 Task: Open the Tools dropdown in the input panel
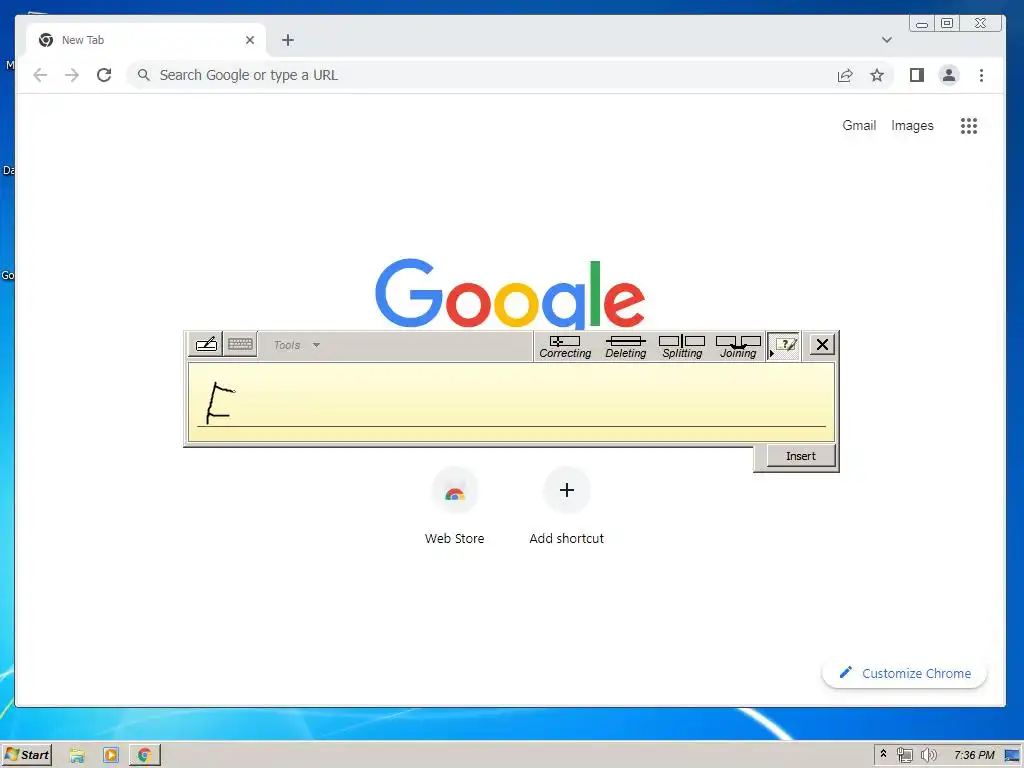296,345
